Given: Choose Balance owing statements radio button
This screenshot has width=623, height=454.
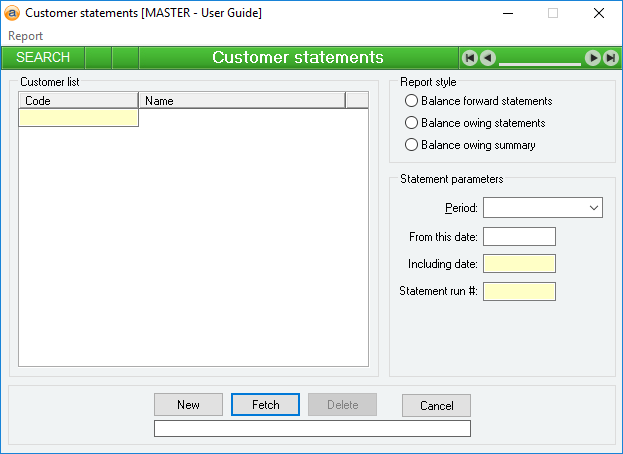Looking at the screenshot, I should [411, 123].
